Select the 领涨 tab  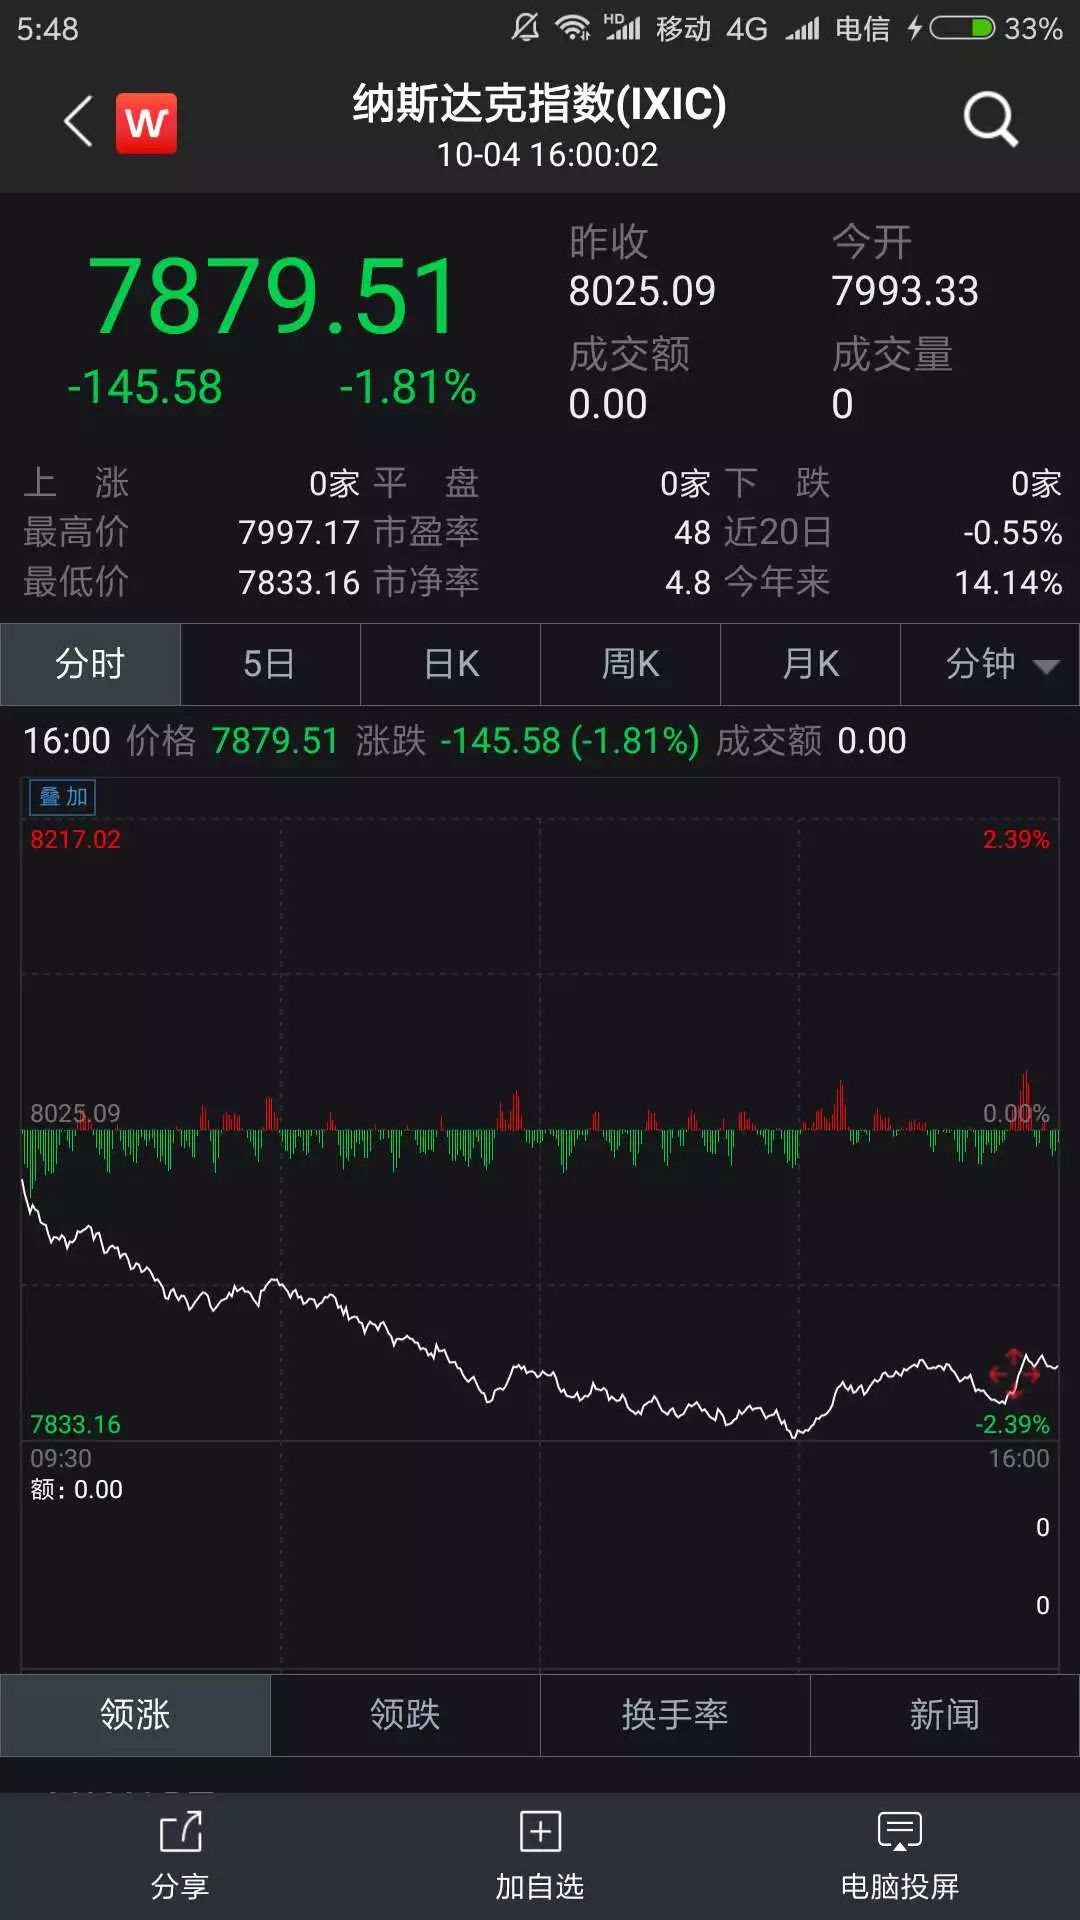135,1715
